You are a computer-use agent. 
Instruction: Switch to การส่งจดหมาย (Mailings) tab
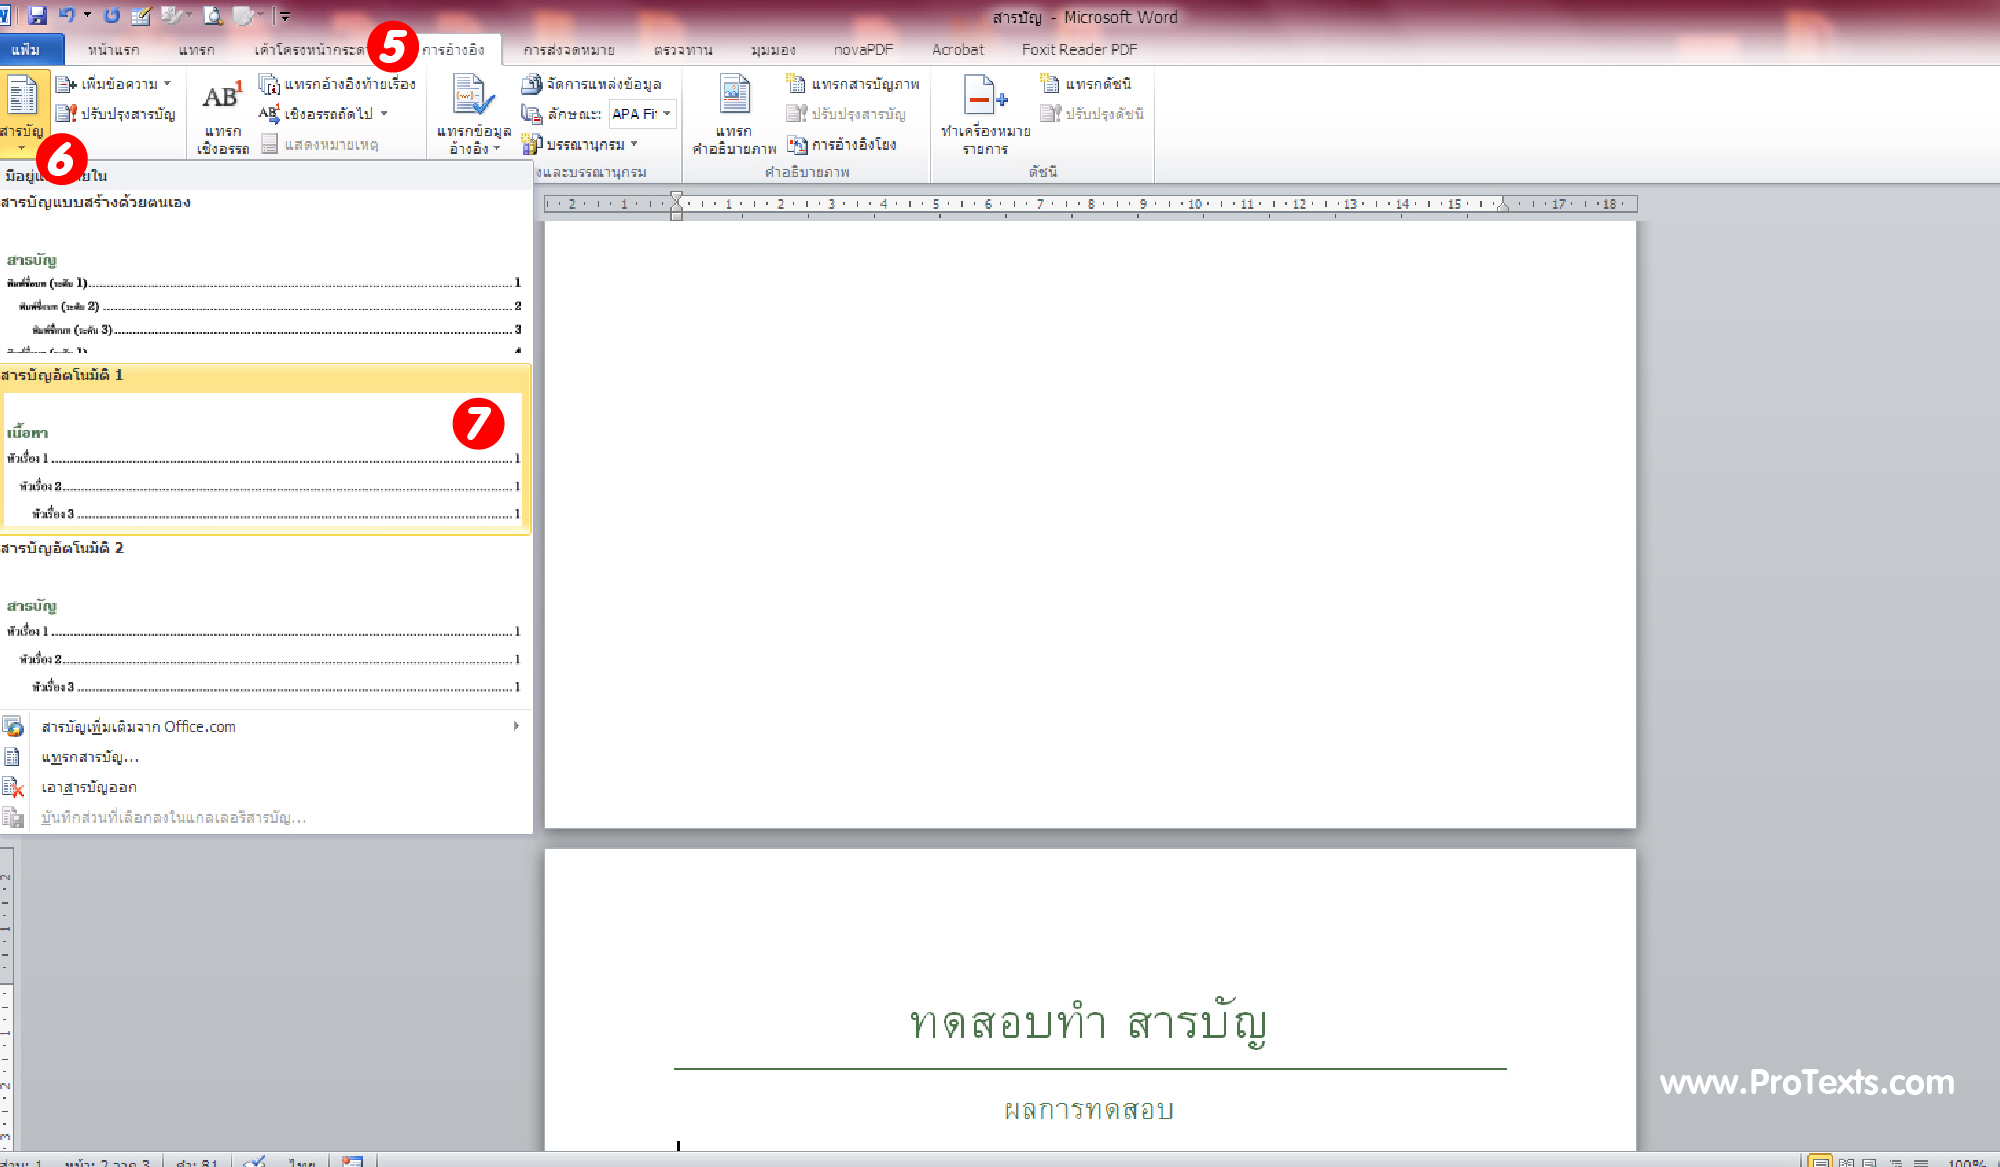[x=568, y=49]
